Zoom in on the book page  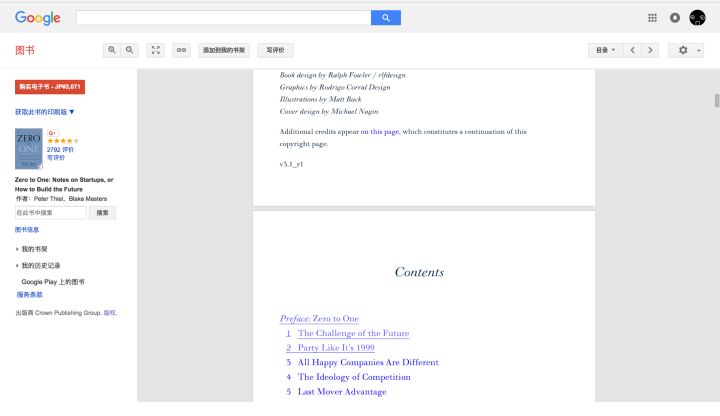pos(112,50)
